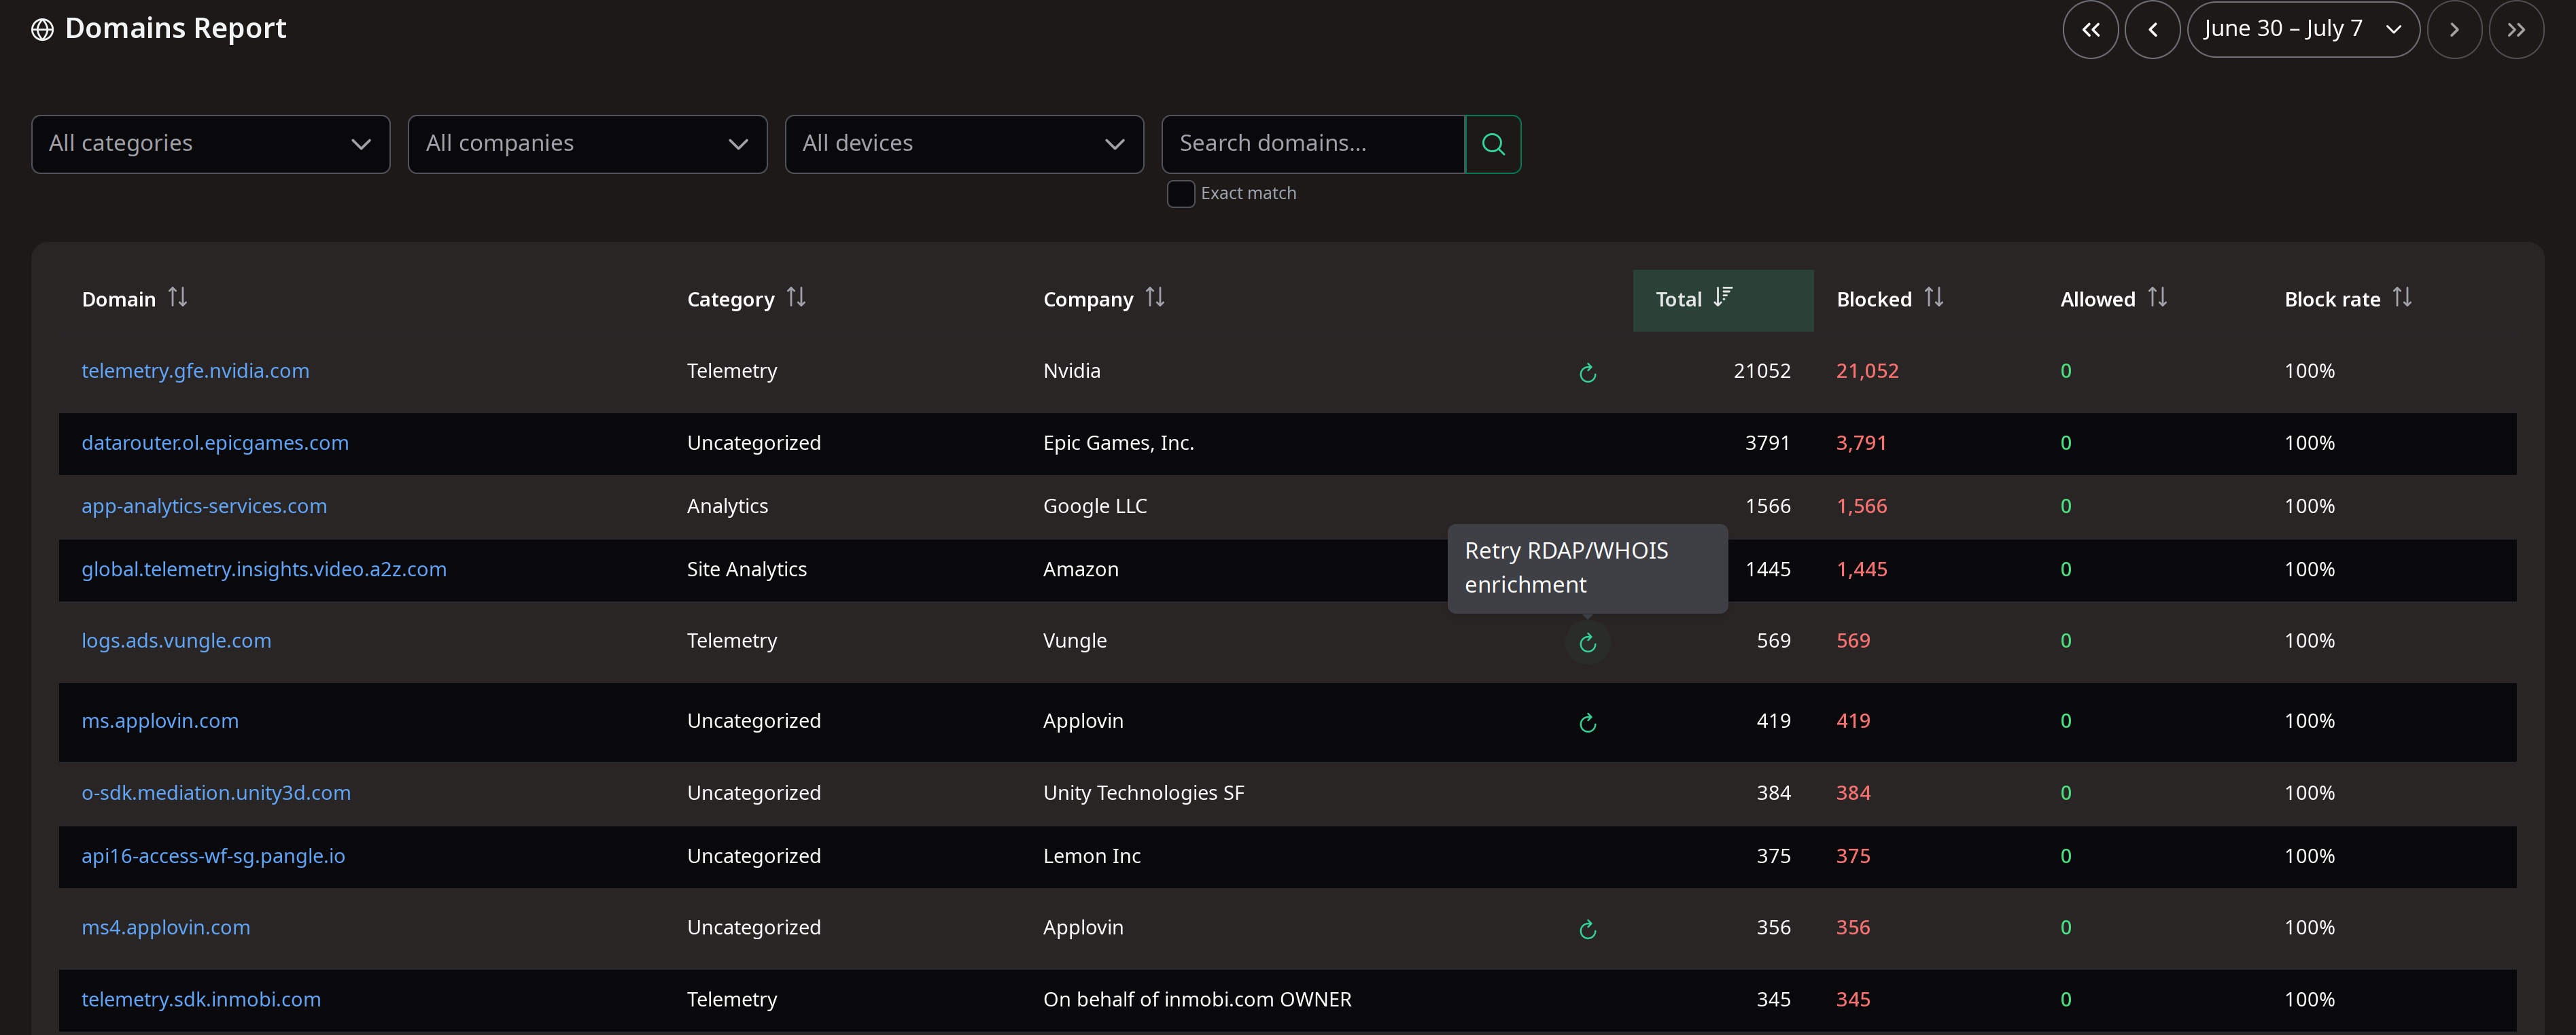Click the Blocked column header label
The height and width of the screenshot is (1035, 2576).
[1874, 299]
